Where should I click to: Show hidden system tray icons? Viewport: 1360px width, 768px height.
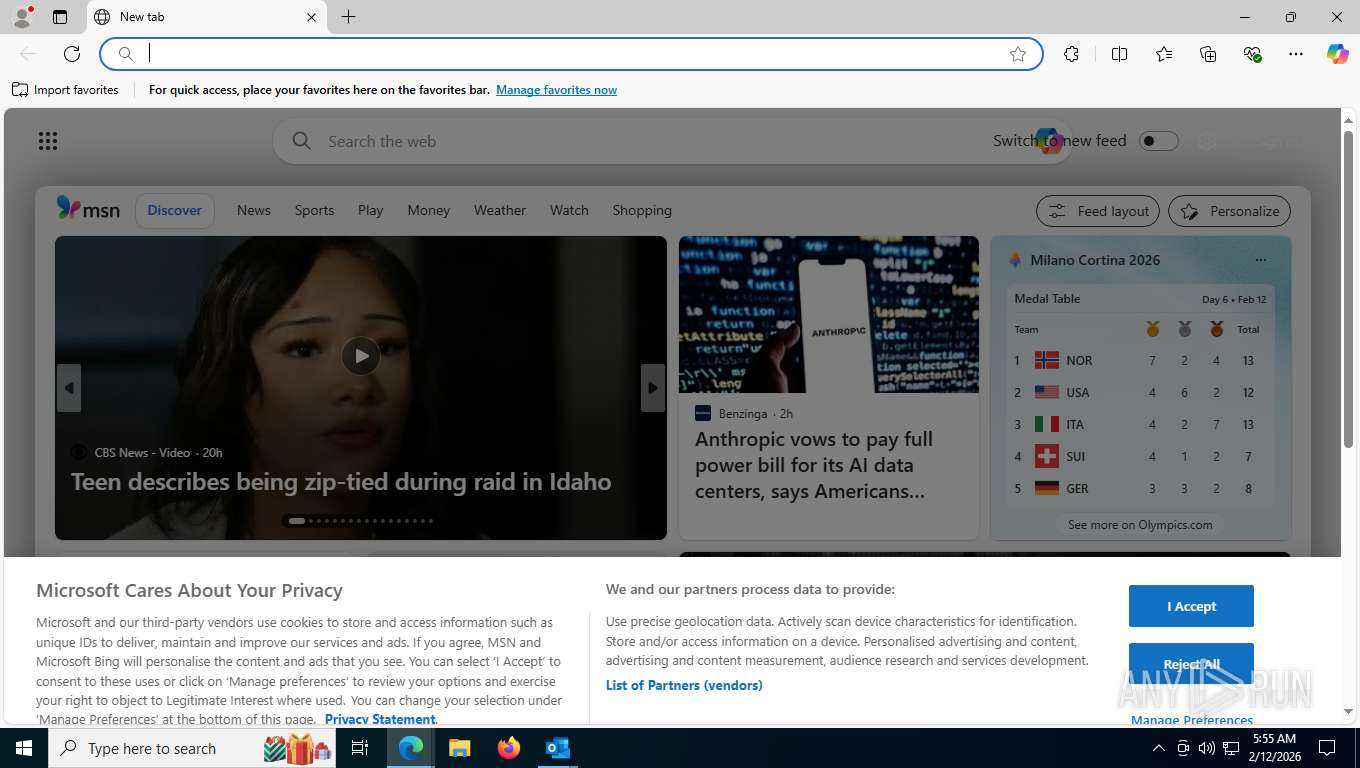[1159, 748]
